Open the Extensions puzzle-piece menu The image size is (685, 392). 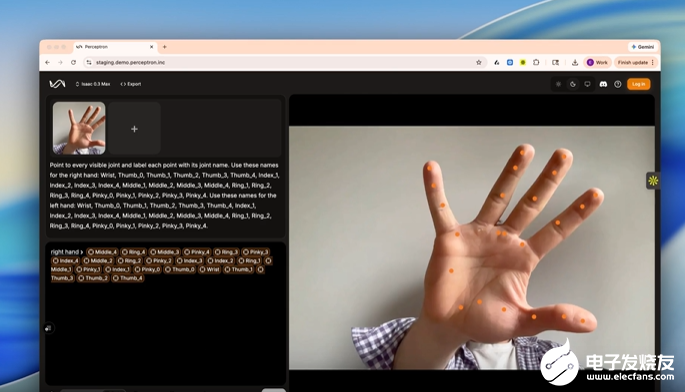click(x=536, y=62)
